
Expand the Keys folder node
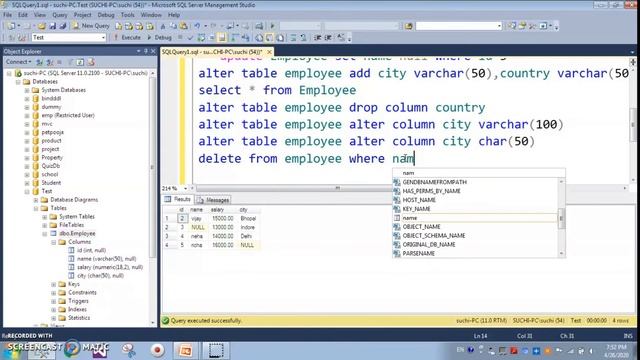coord(53,284)
